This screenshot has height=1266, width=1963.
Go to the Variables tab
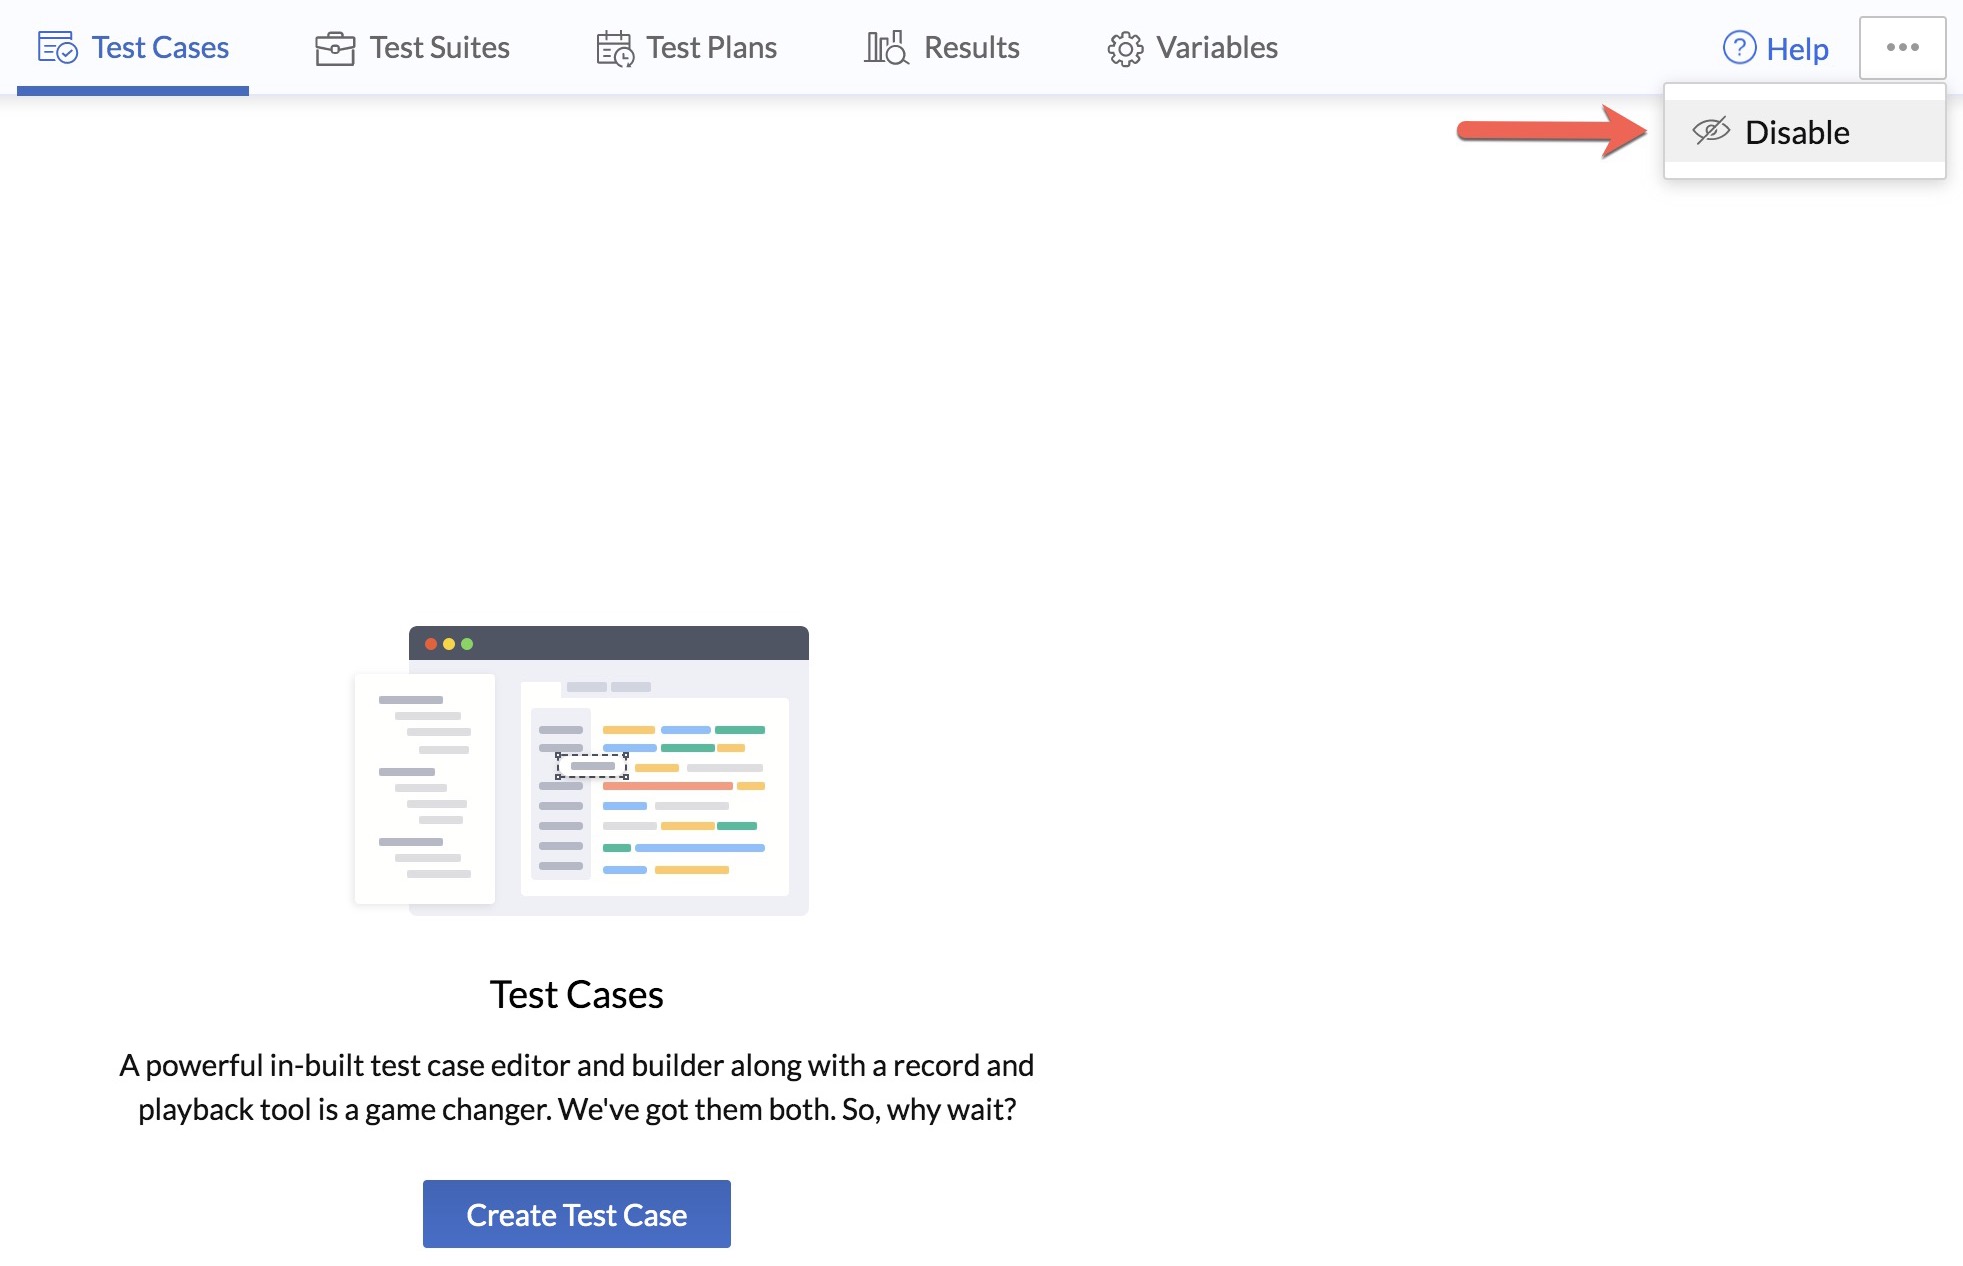[1216, 48]
